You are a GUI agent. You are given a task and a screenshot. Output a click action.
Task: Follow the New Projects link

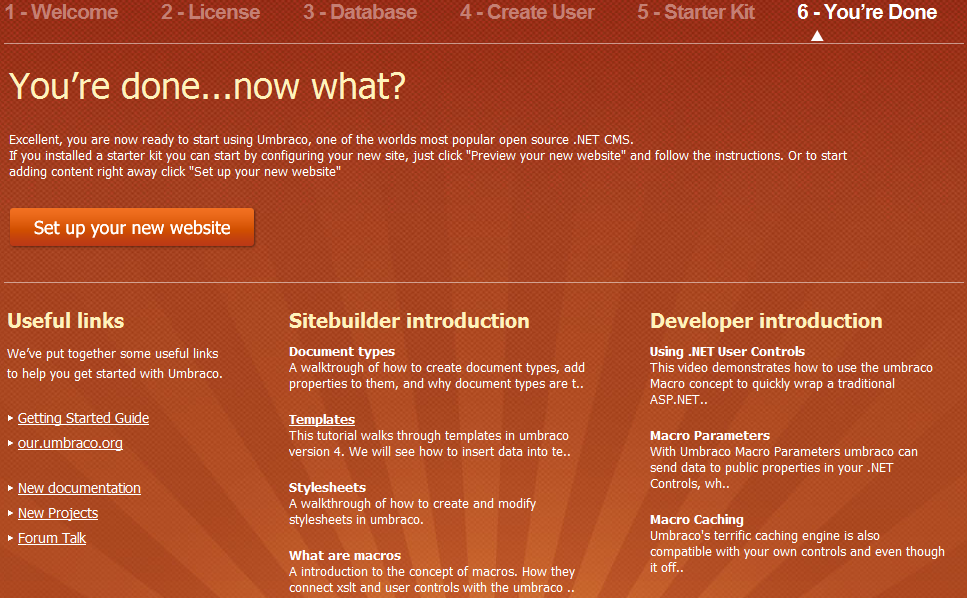click(58, 513)
